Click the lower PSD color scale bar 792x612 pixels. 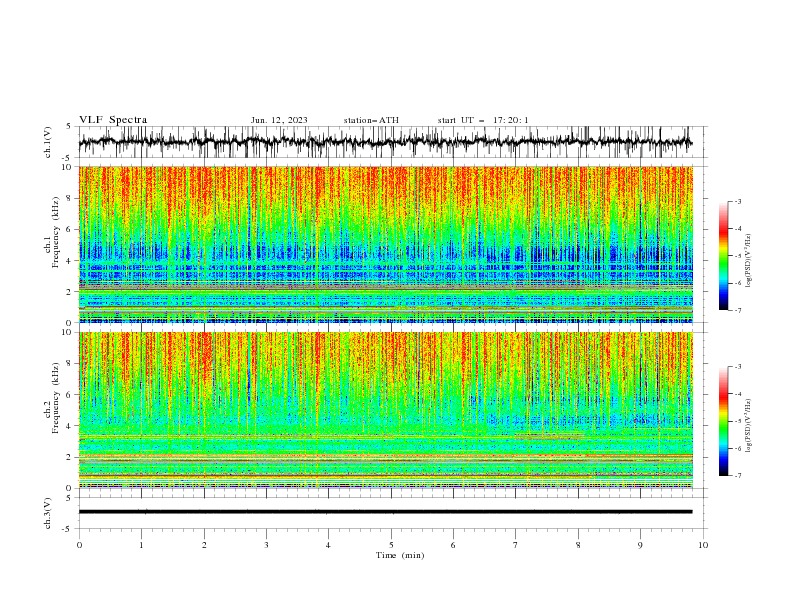point(723,421)
